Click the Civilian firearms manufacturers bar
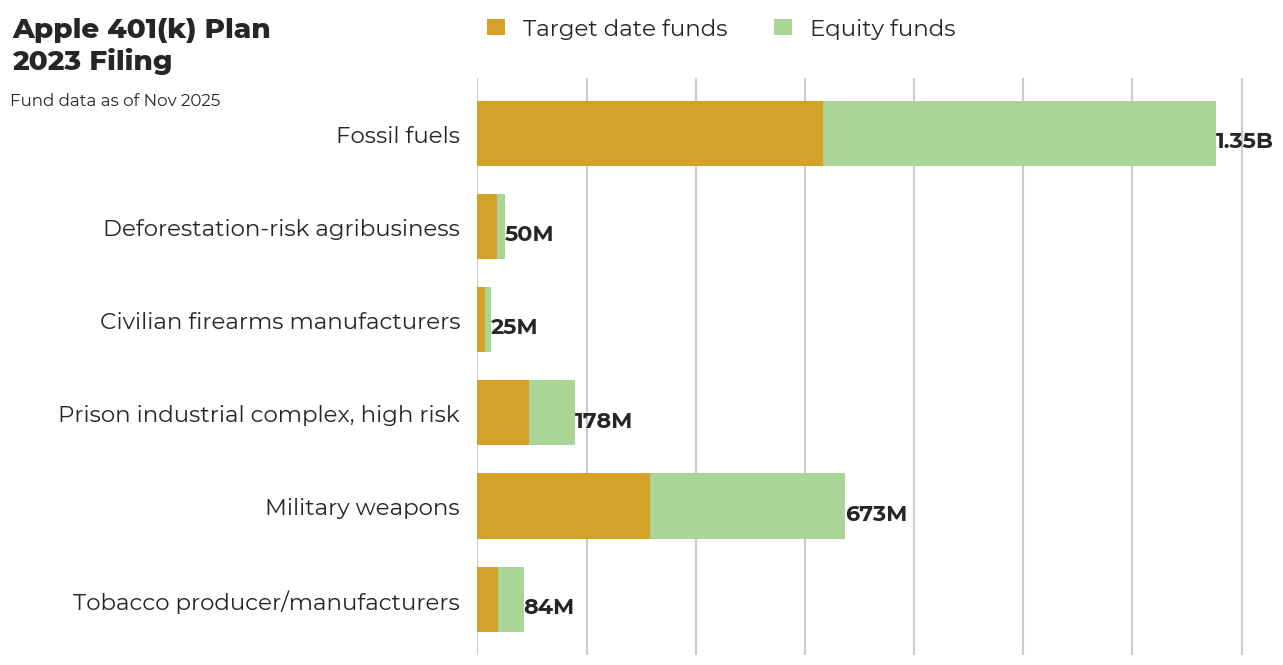 click(484, 320)
